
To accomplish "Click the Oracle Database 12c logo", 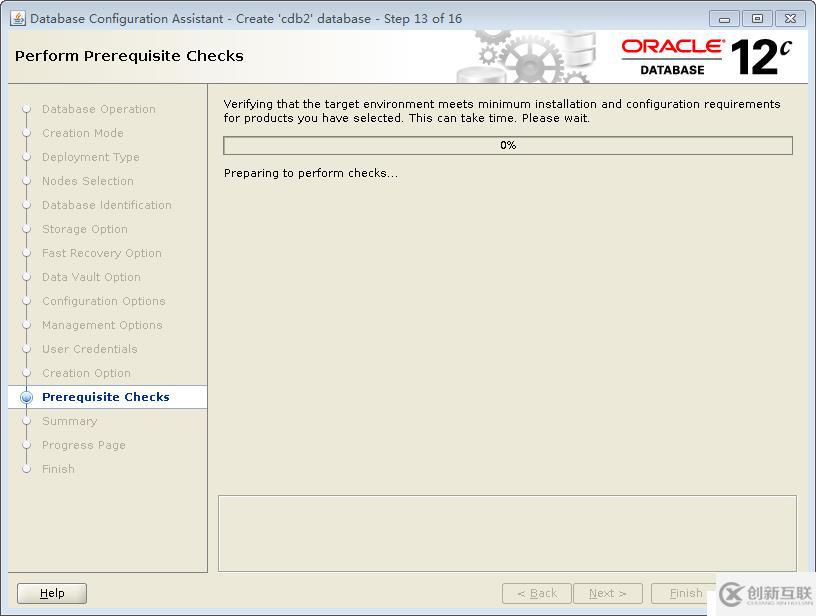I will pos(707,57).
